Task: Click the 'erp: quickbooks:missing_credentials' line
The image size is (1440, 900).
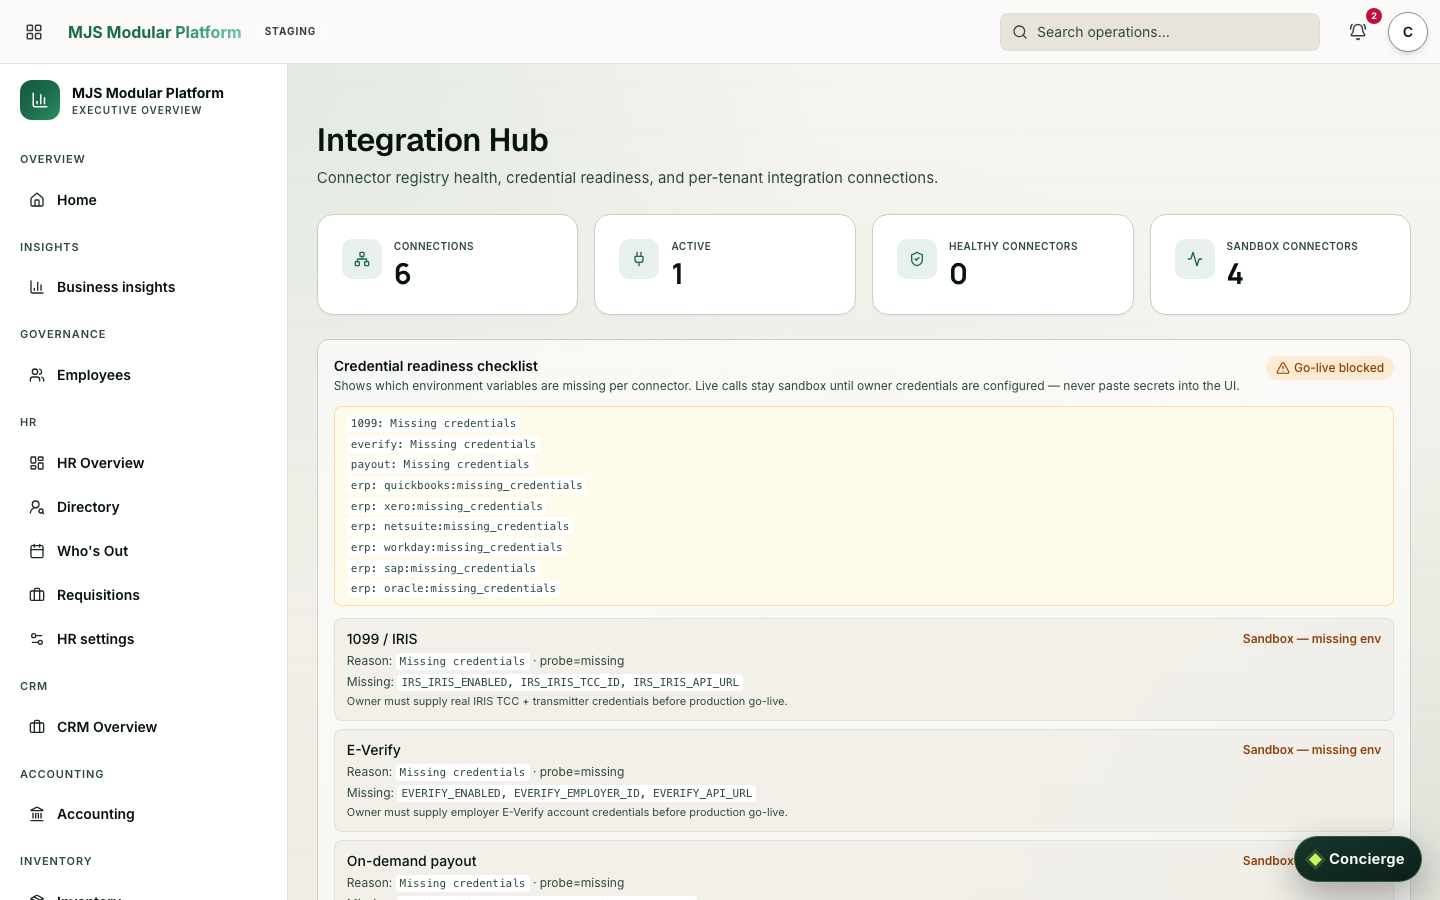Action: tap(466, 485)
